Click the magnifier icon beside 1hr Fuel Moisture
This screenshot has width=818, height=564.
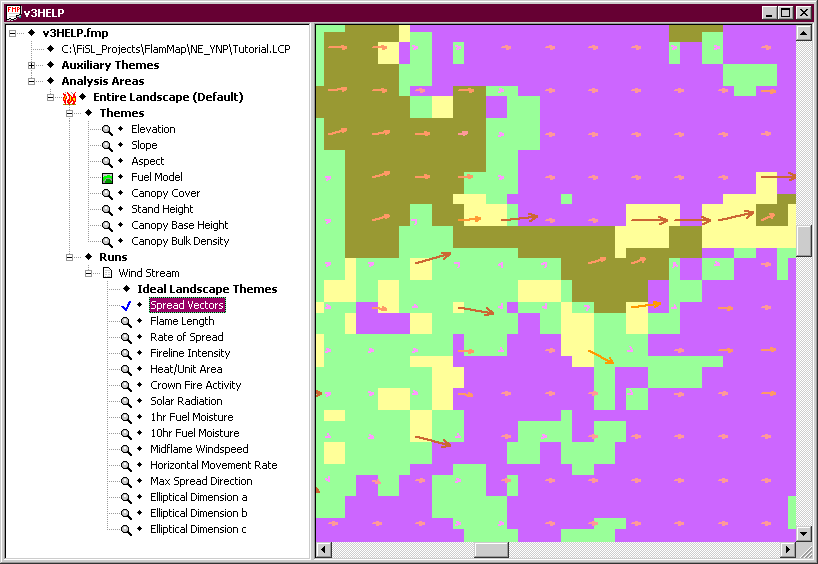[126, 418]
